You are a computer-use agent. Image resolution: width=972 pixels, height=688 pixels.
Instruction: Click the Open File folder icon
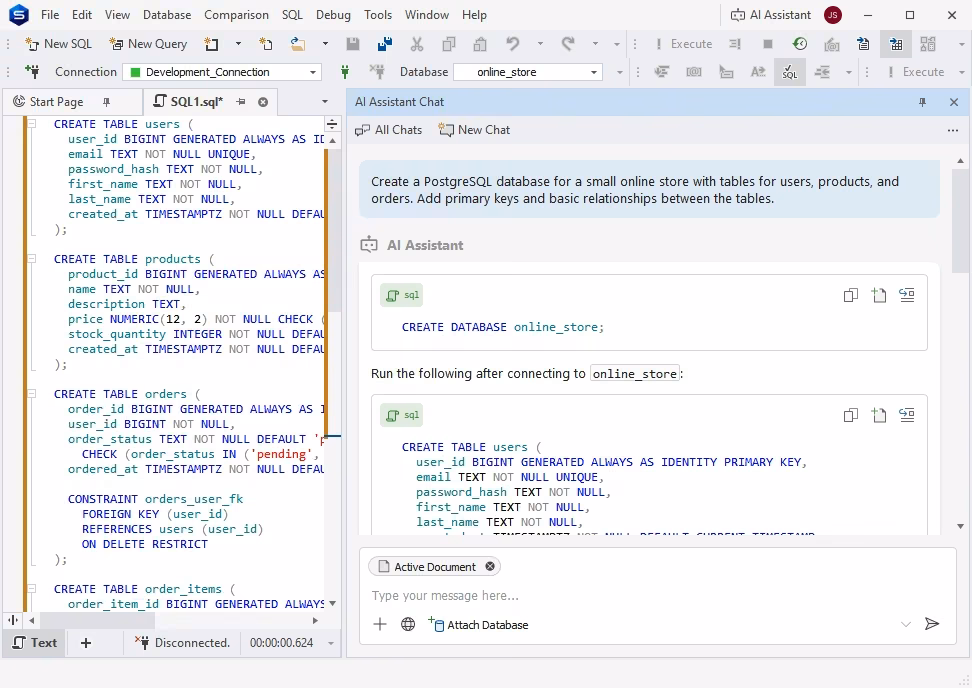click(298, 43)
